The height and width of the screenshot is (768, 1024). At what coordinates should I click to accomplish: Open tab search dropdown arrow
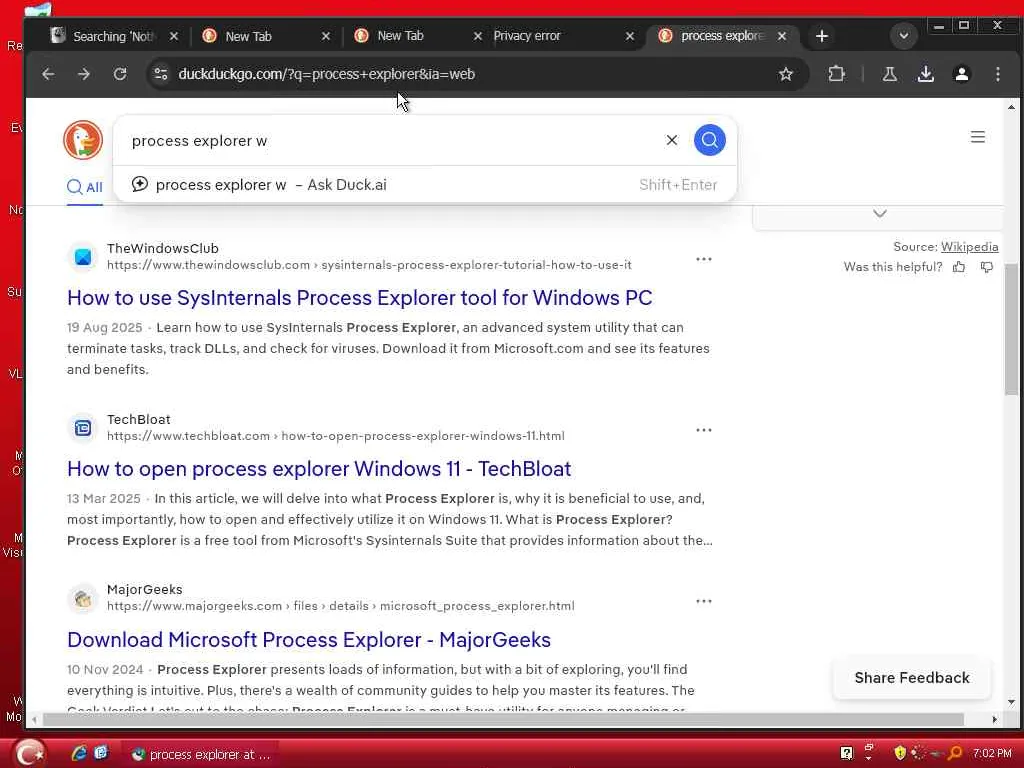[x=904, y=36]
